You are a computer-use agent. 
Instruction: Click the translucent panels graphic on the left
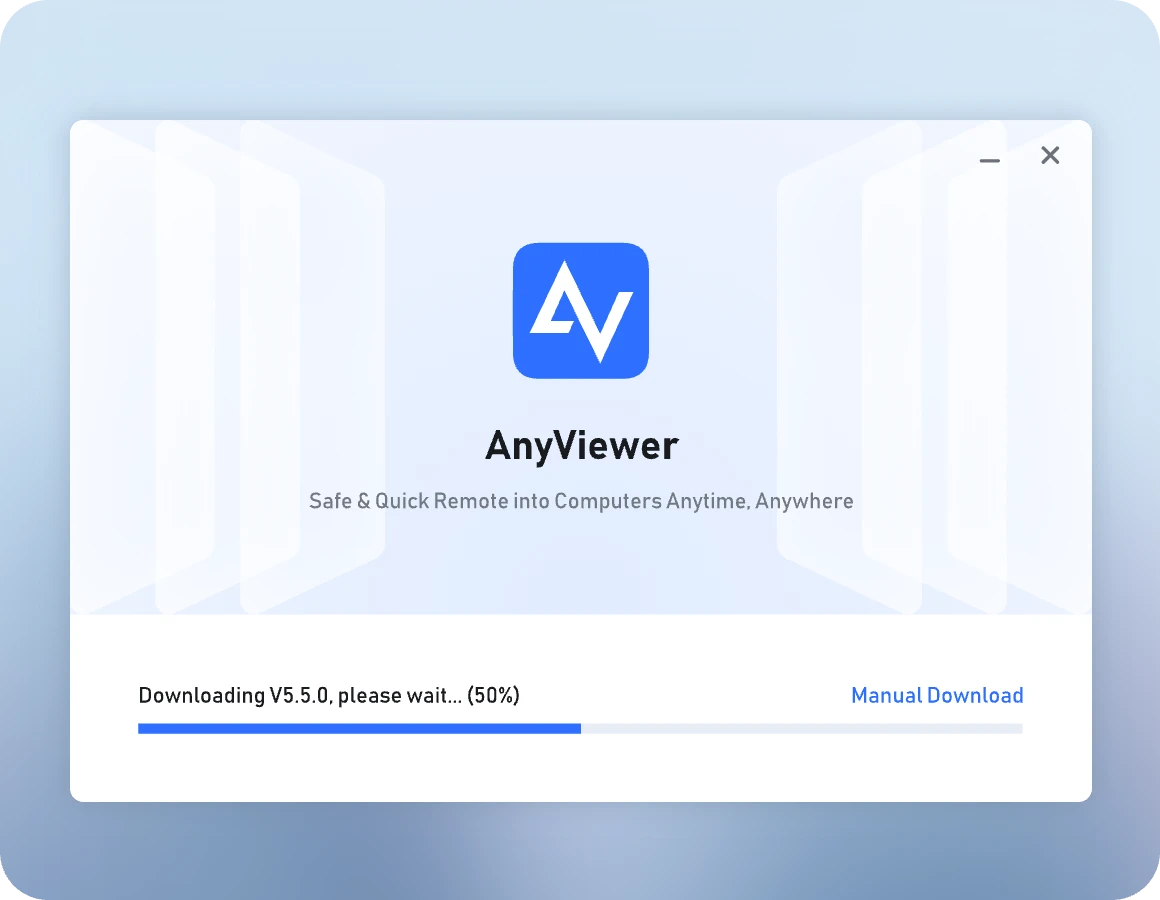point(229,366)
